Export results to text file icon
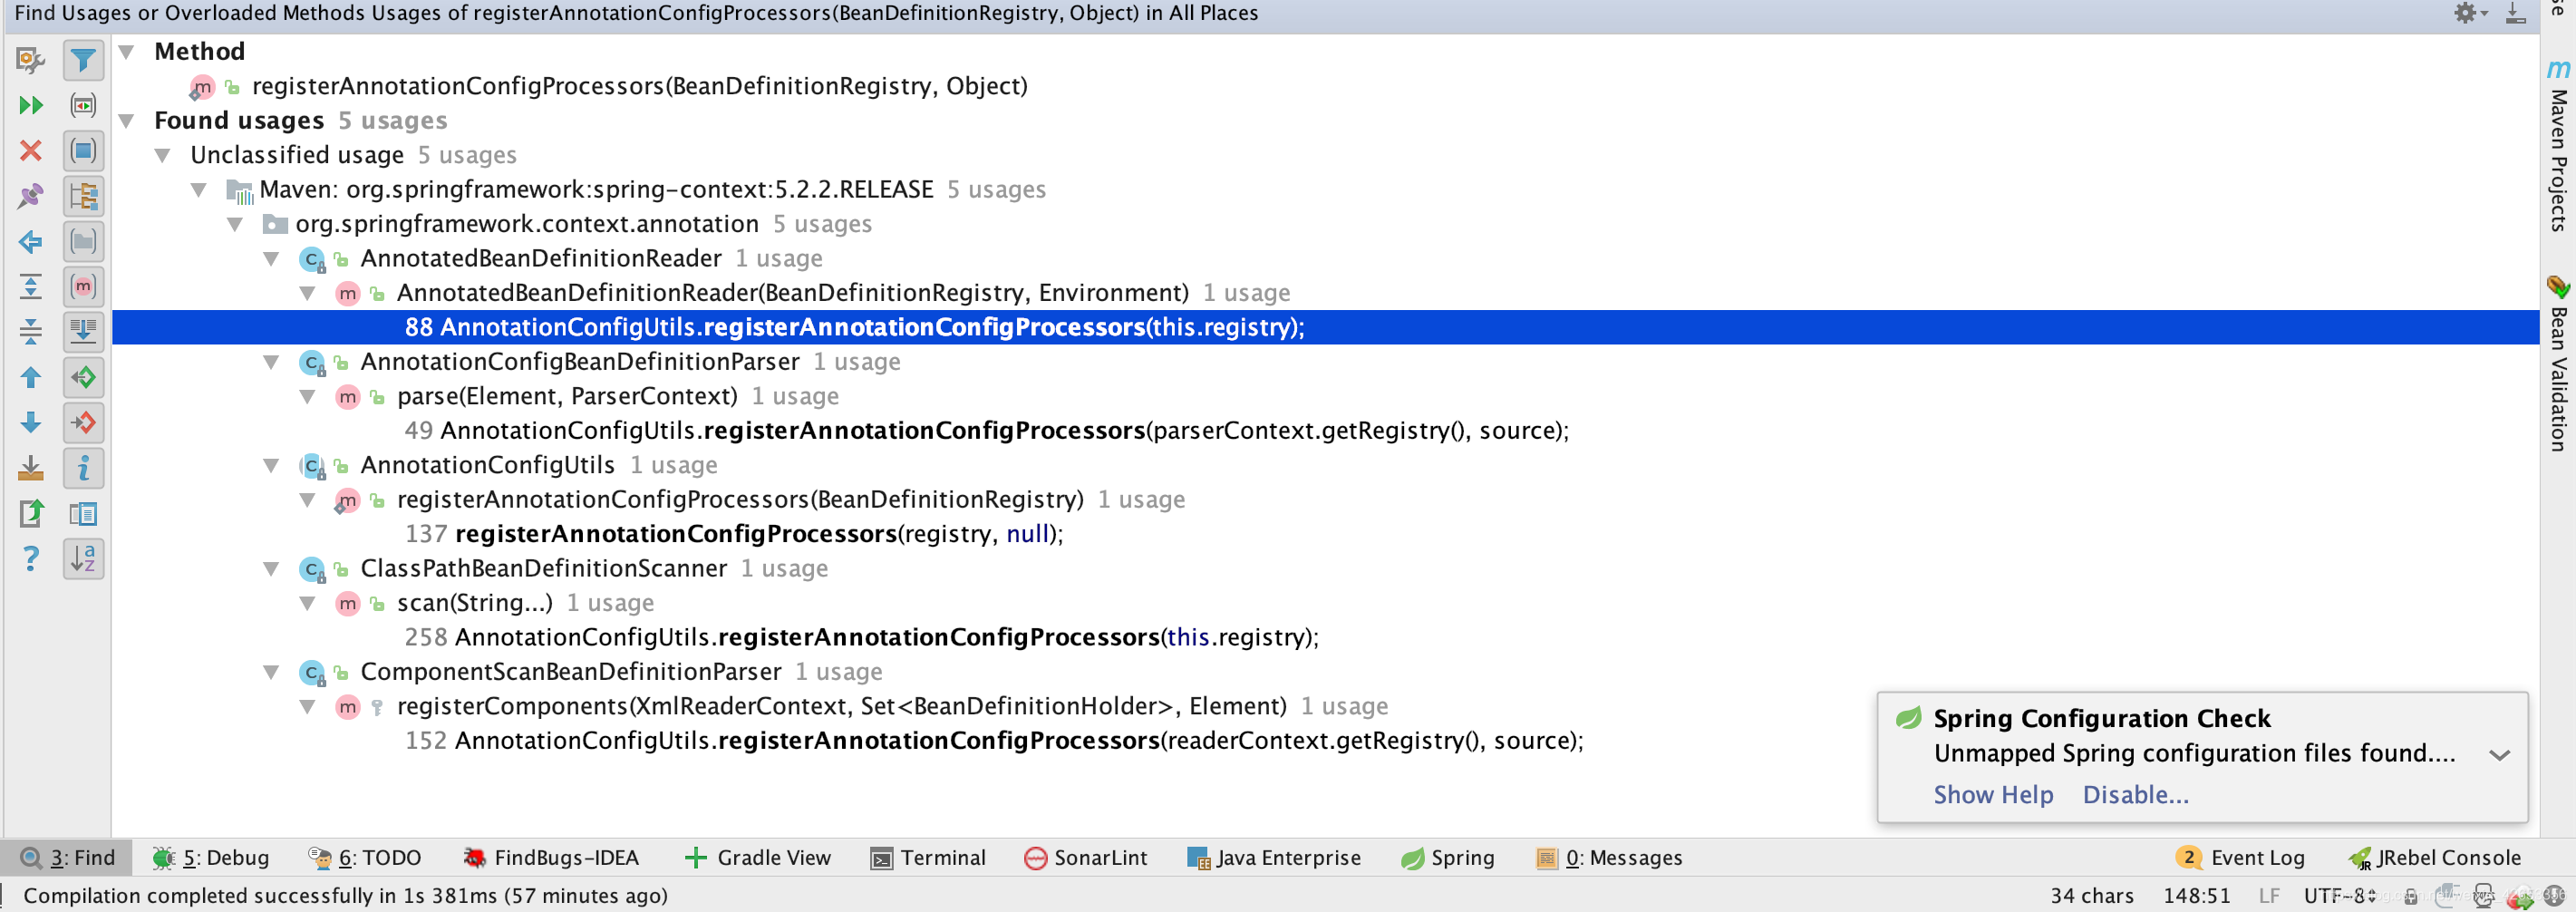This screenshot has height=912, width=2576. [x=30, y=513]
